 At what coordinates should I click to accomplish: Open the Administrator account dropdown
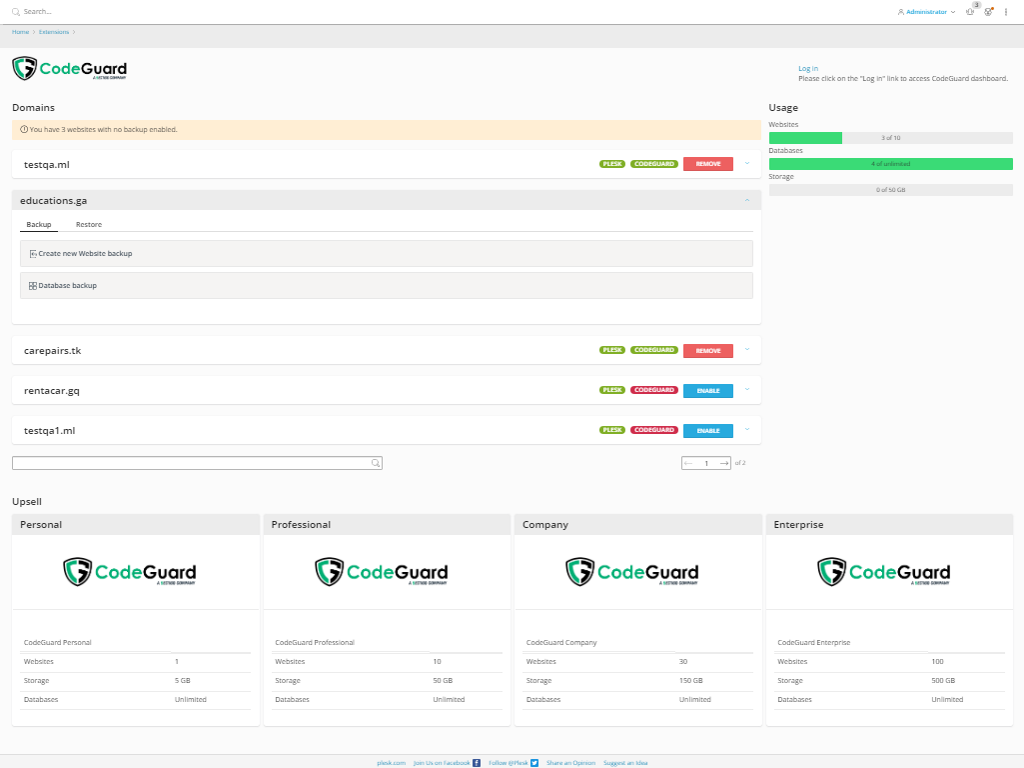coord(926,12)
